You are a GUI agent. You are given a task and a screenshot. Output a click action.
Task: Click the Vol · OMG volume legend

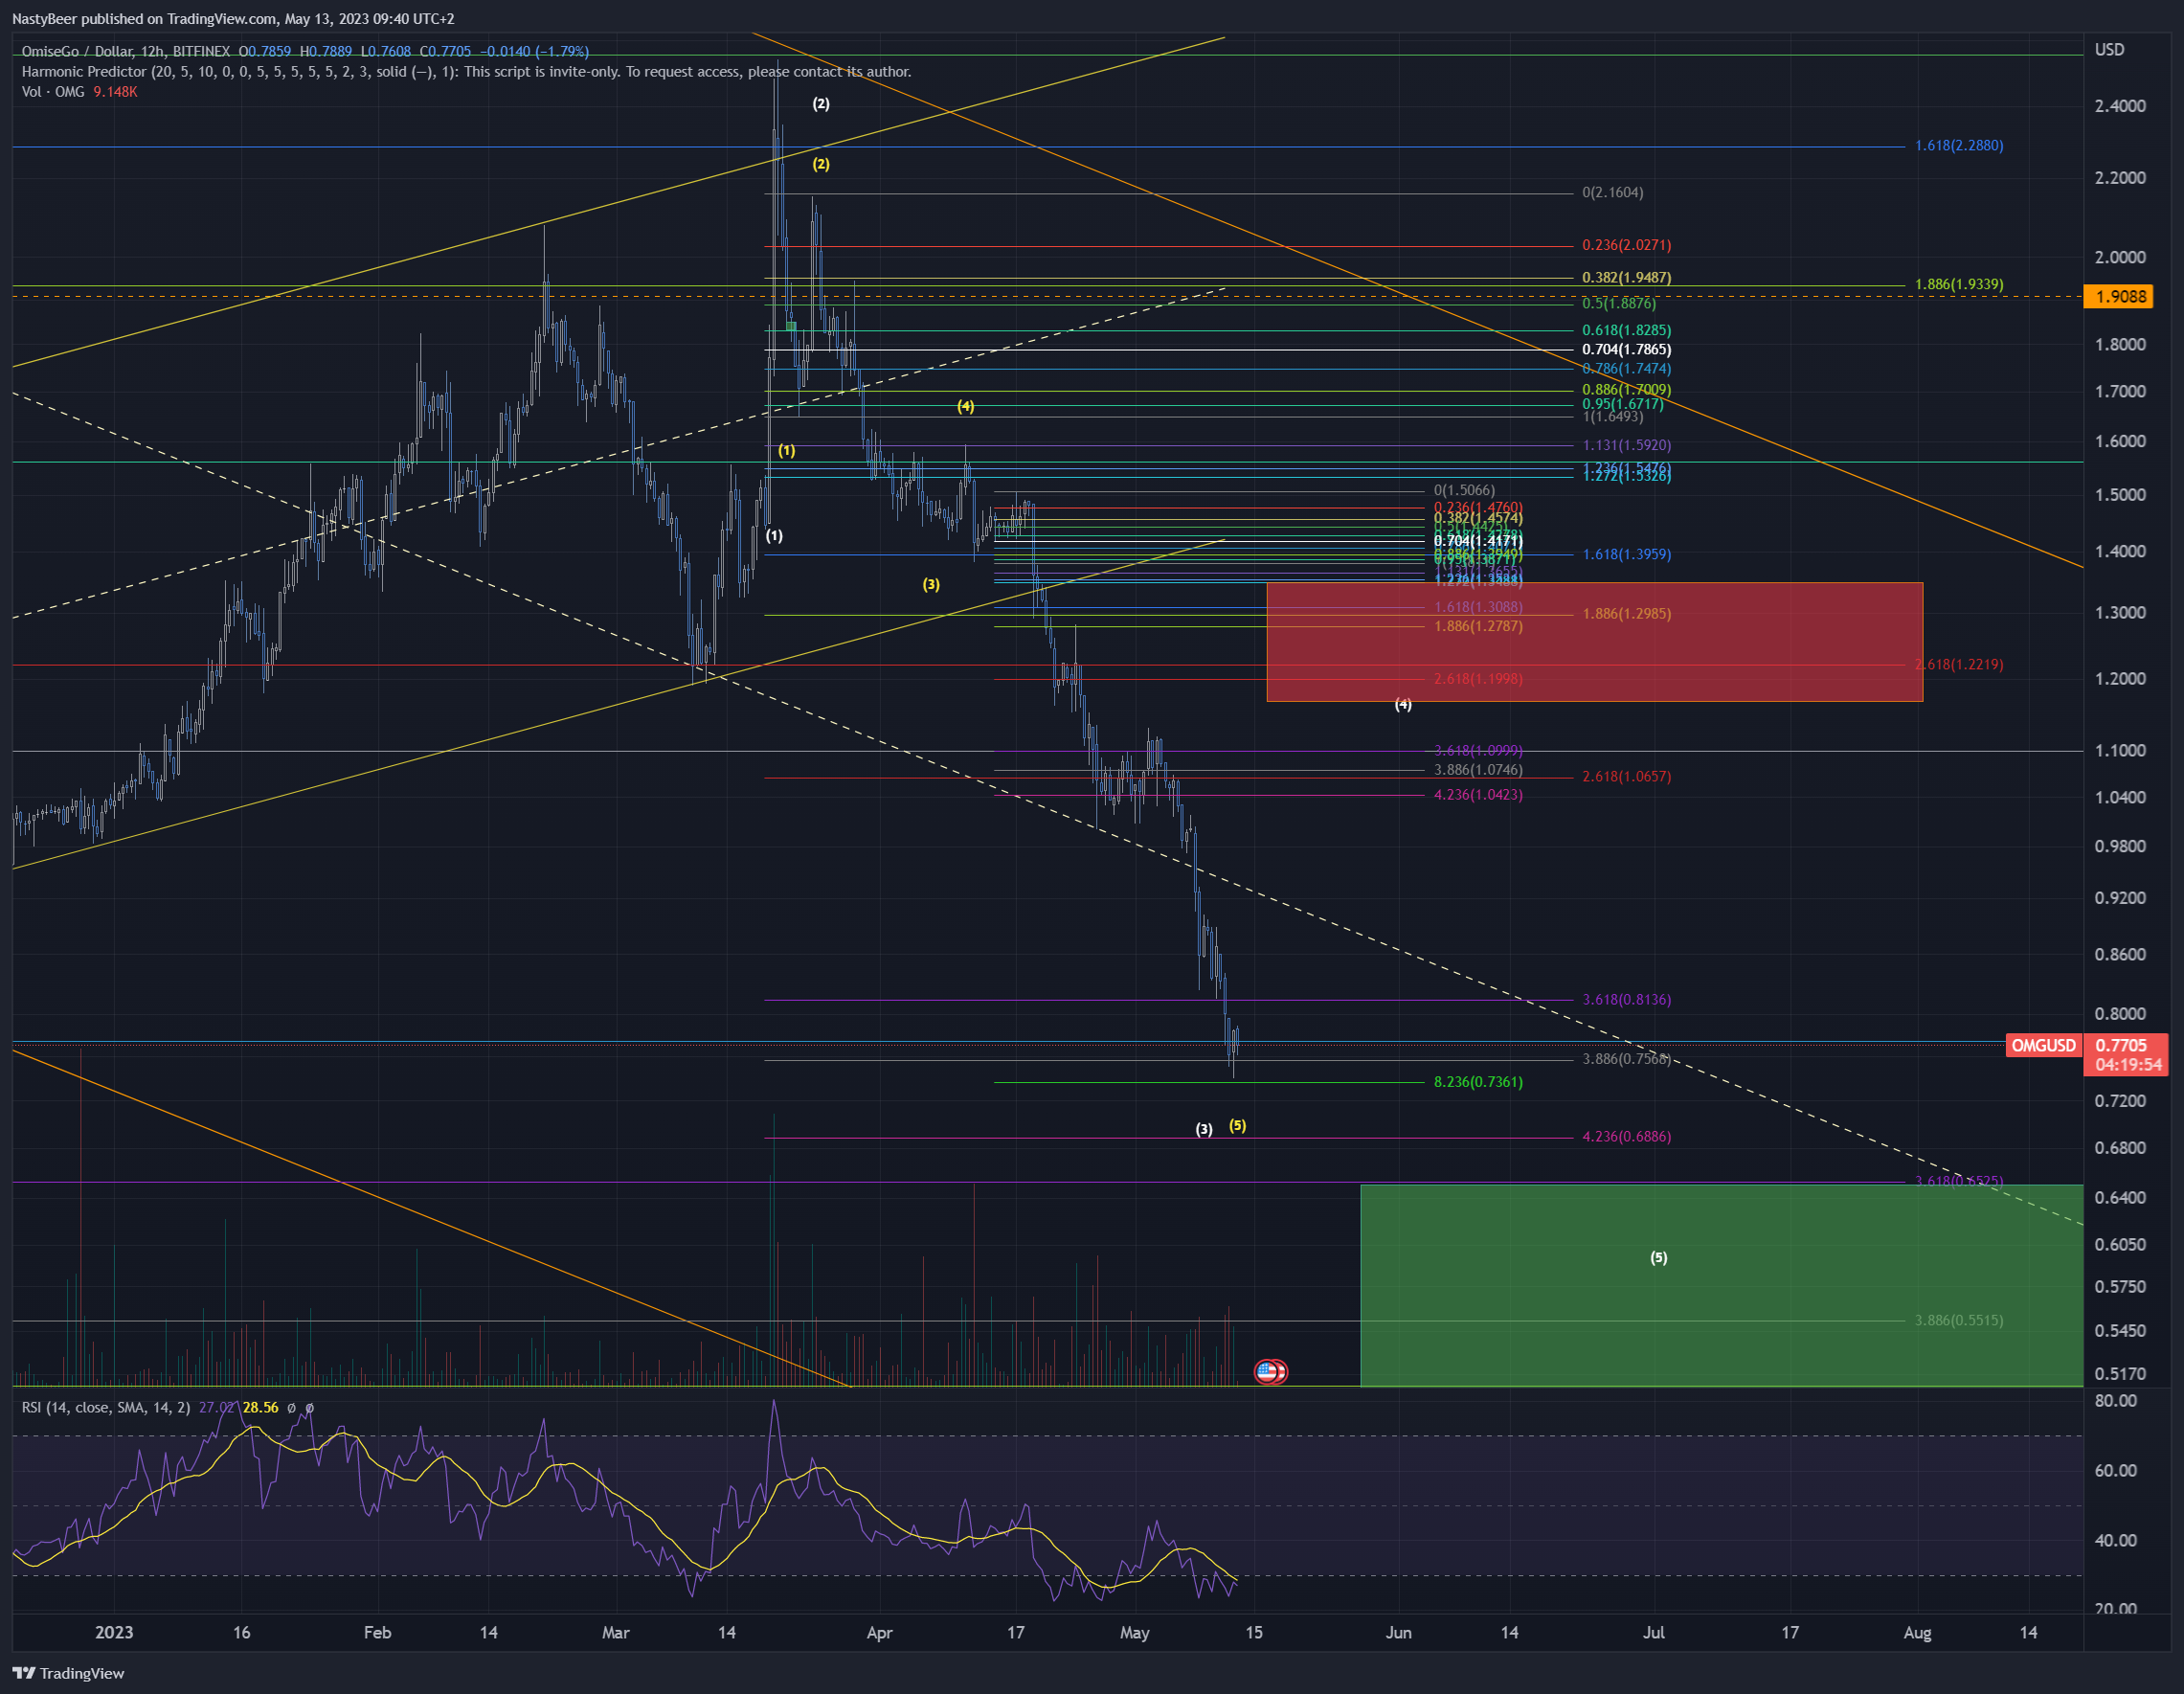53,91
